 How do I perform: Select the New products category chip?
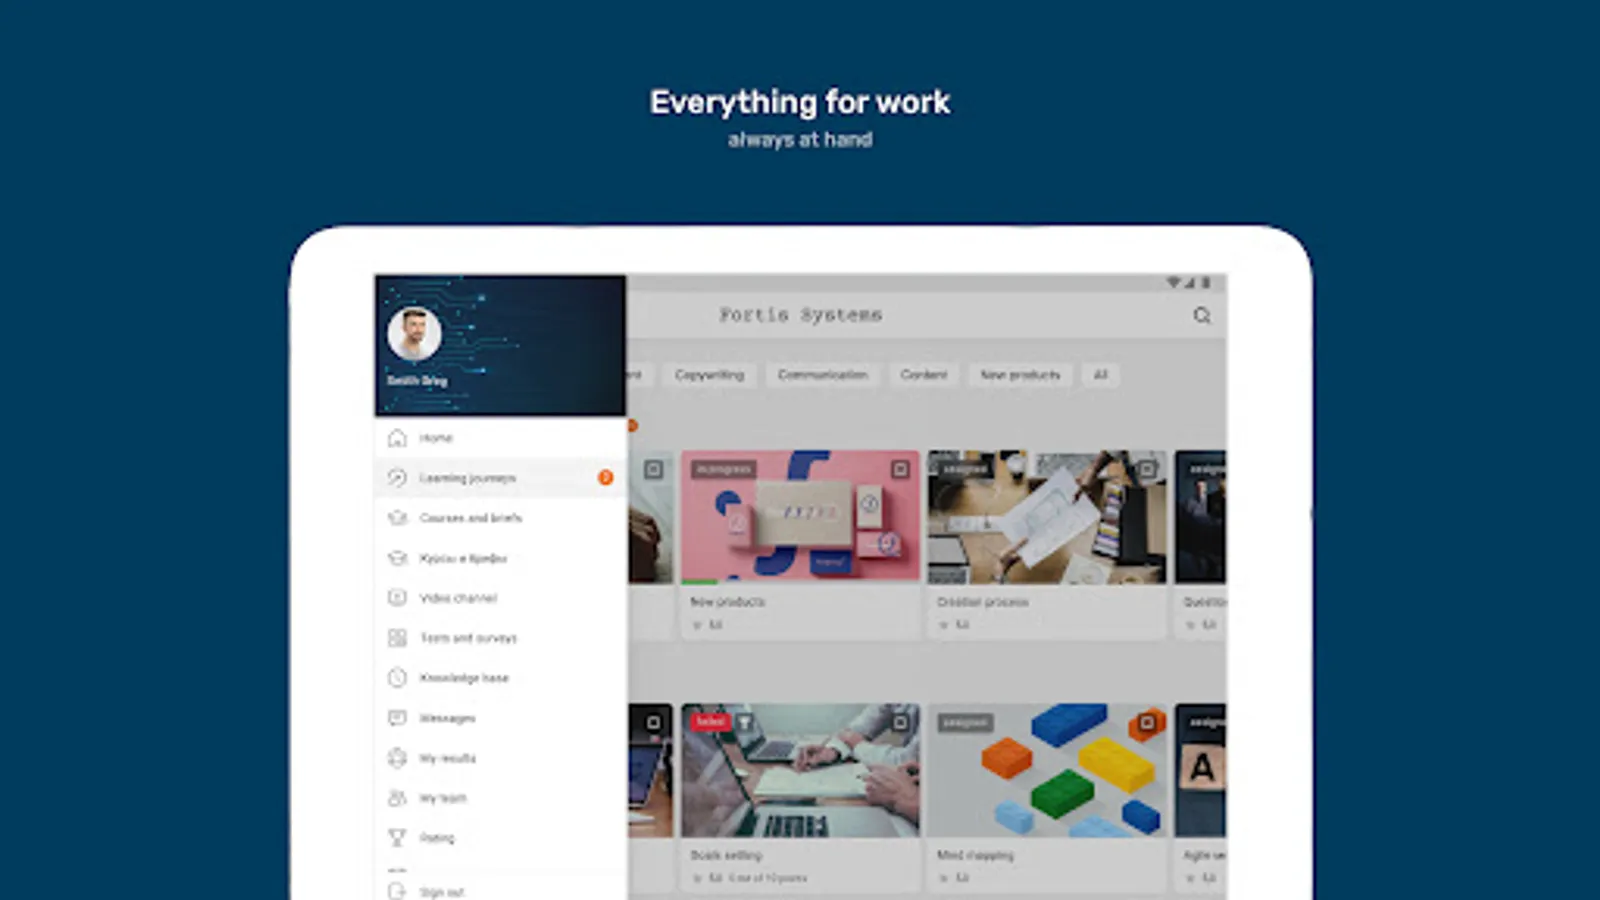(1020, 375)
